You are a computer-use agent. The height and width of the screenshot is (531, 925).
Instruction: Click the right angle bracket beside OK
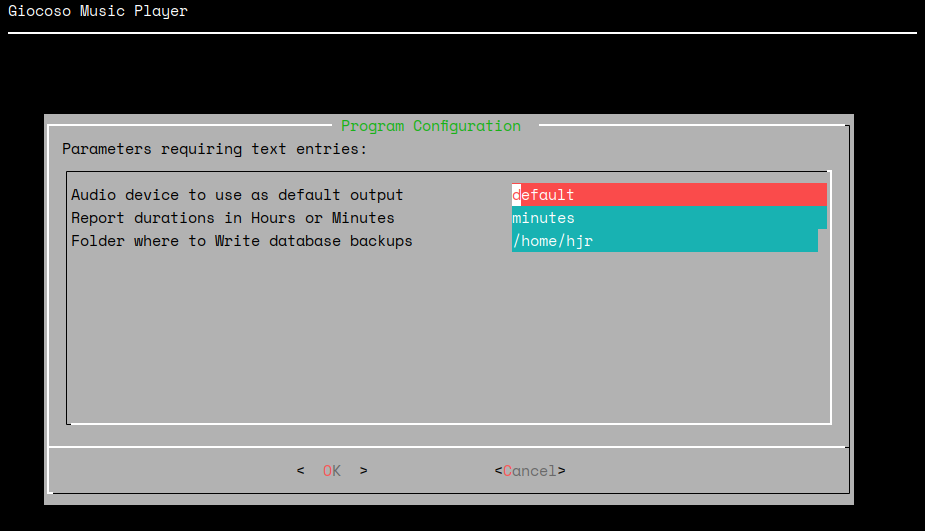tap(364, 471)
